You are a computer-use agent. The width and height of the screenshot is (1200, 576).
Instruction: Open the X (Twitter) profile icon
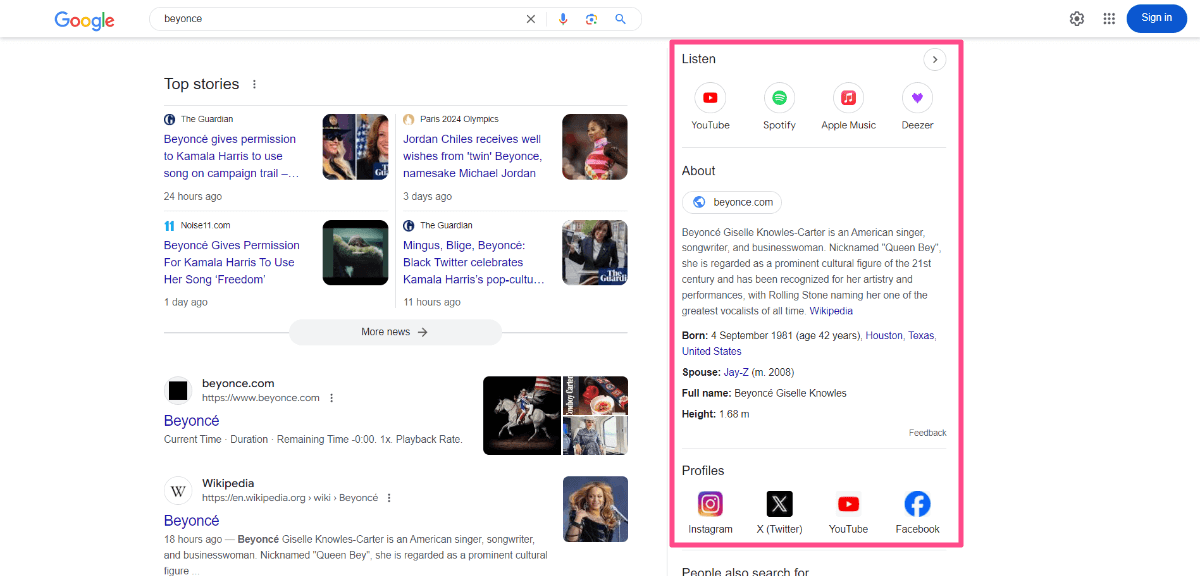pyautogui.click(x=779, y=503)
